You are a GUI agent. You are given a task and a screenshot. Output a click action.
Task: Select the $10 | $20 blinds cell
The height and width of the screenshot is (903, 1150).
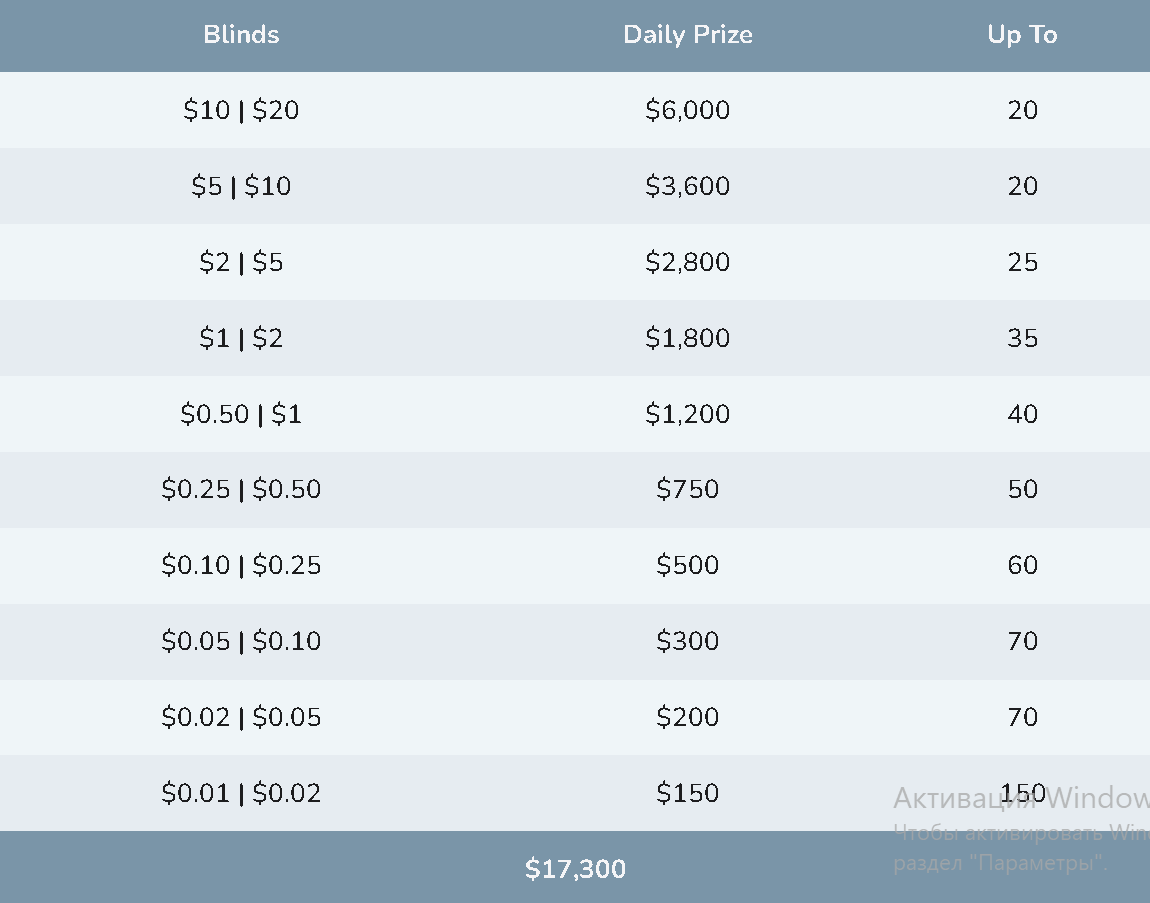click(241, 110)
